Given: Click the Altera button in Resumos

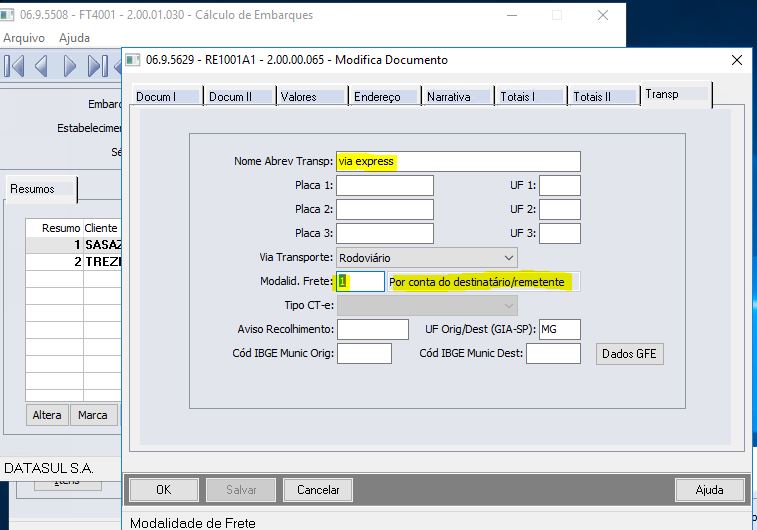Looking at the screenshot, I should pyautogui.click(x=47, y=415).
